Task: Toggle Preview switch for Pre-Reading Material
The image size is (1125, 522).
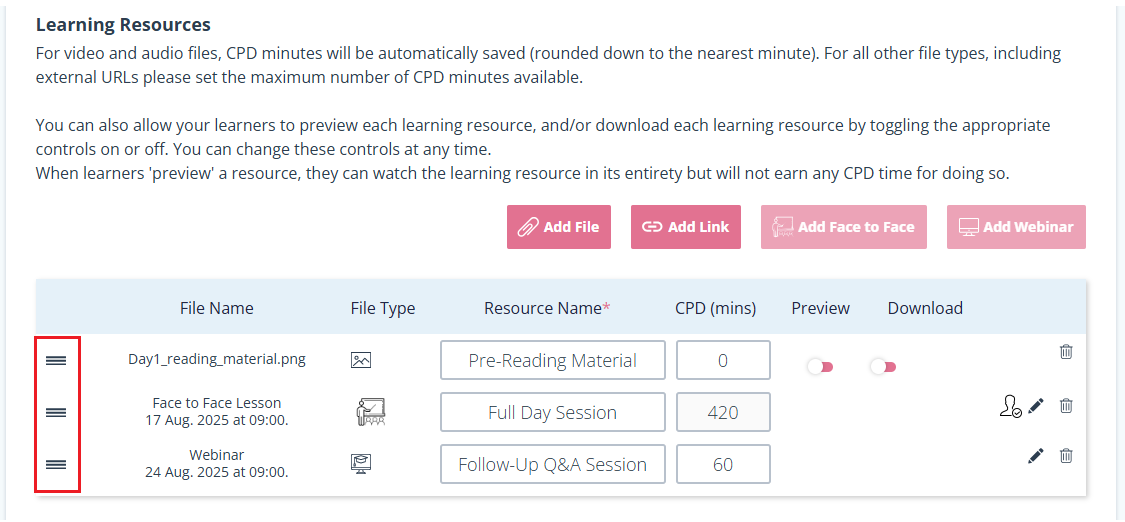Action: [820, 367]
